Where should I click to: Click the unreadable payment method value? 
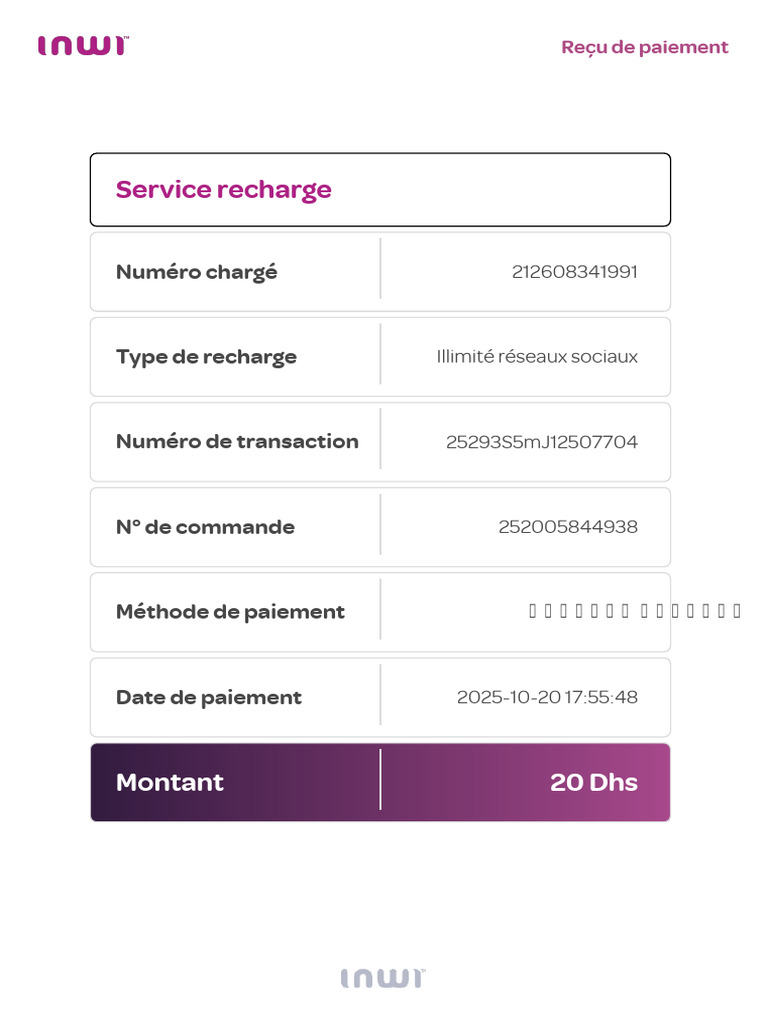pos(635,611)
